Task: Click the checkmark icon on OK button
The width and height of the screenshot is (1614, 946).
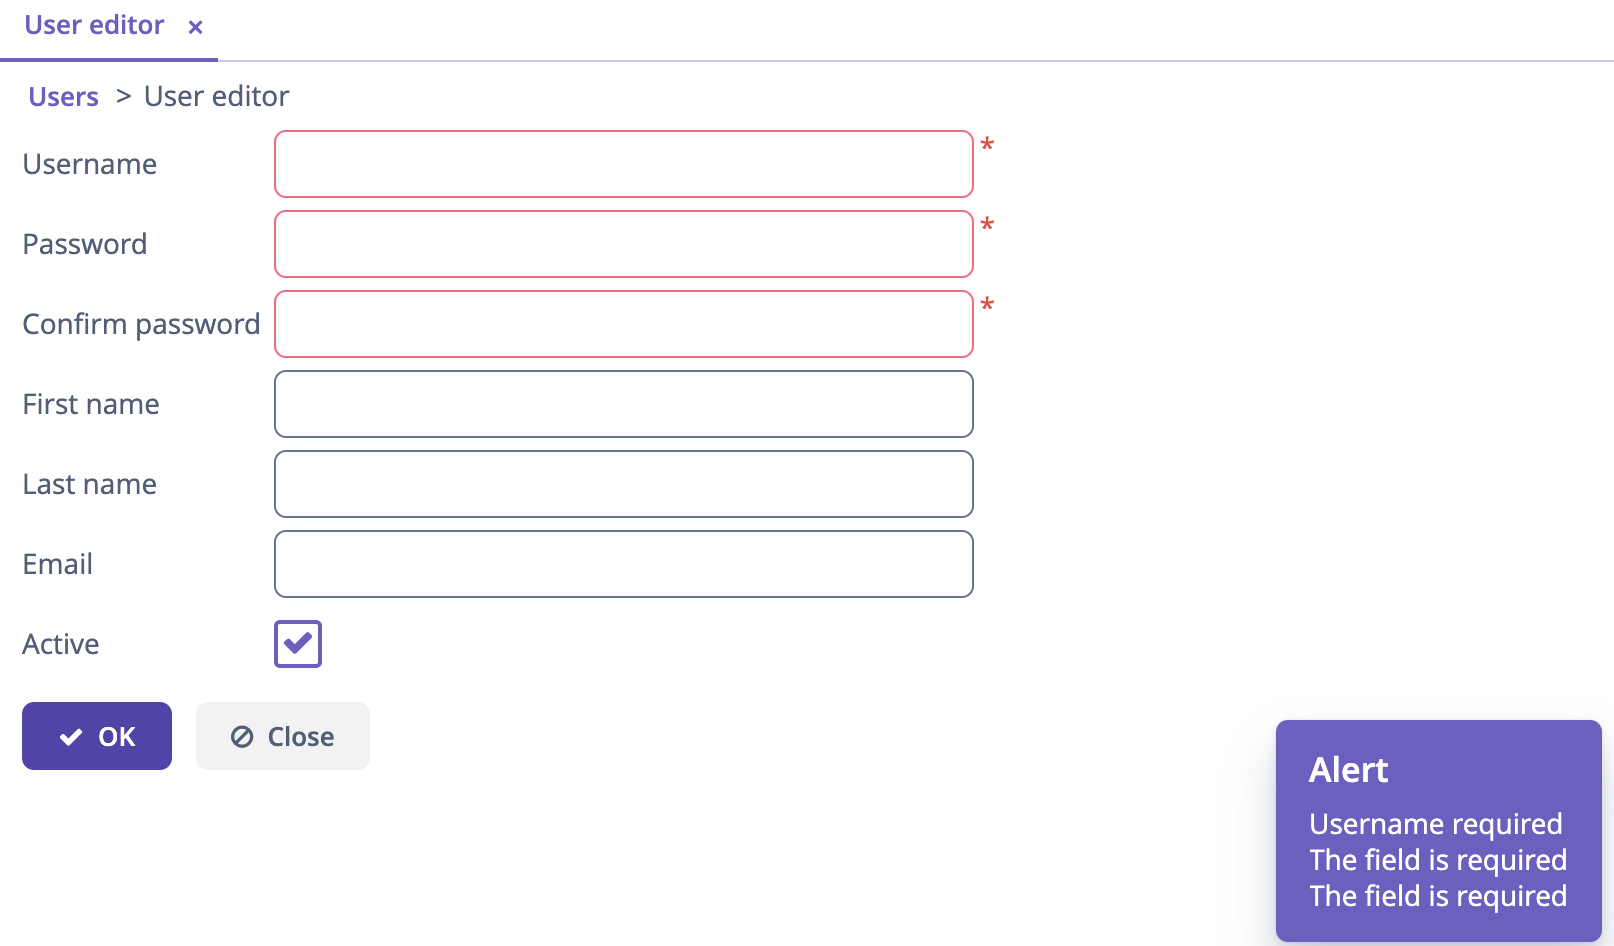Action: coord(69,736)
